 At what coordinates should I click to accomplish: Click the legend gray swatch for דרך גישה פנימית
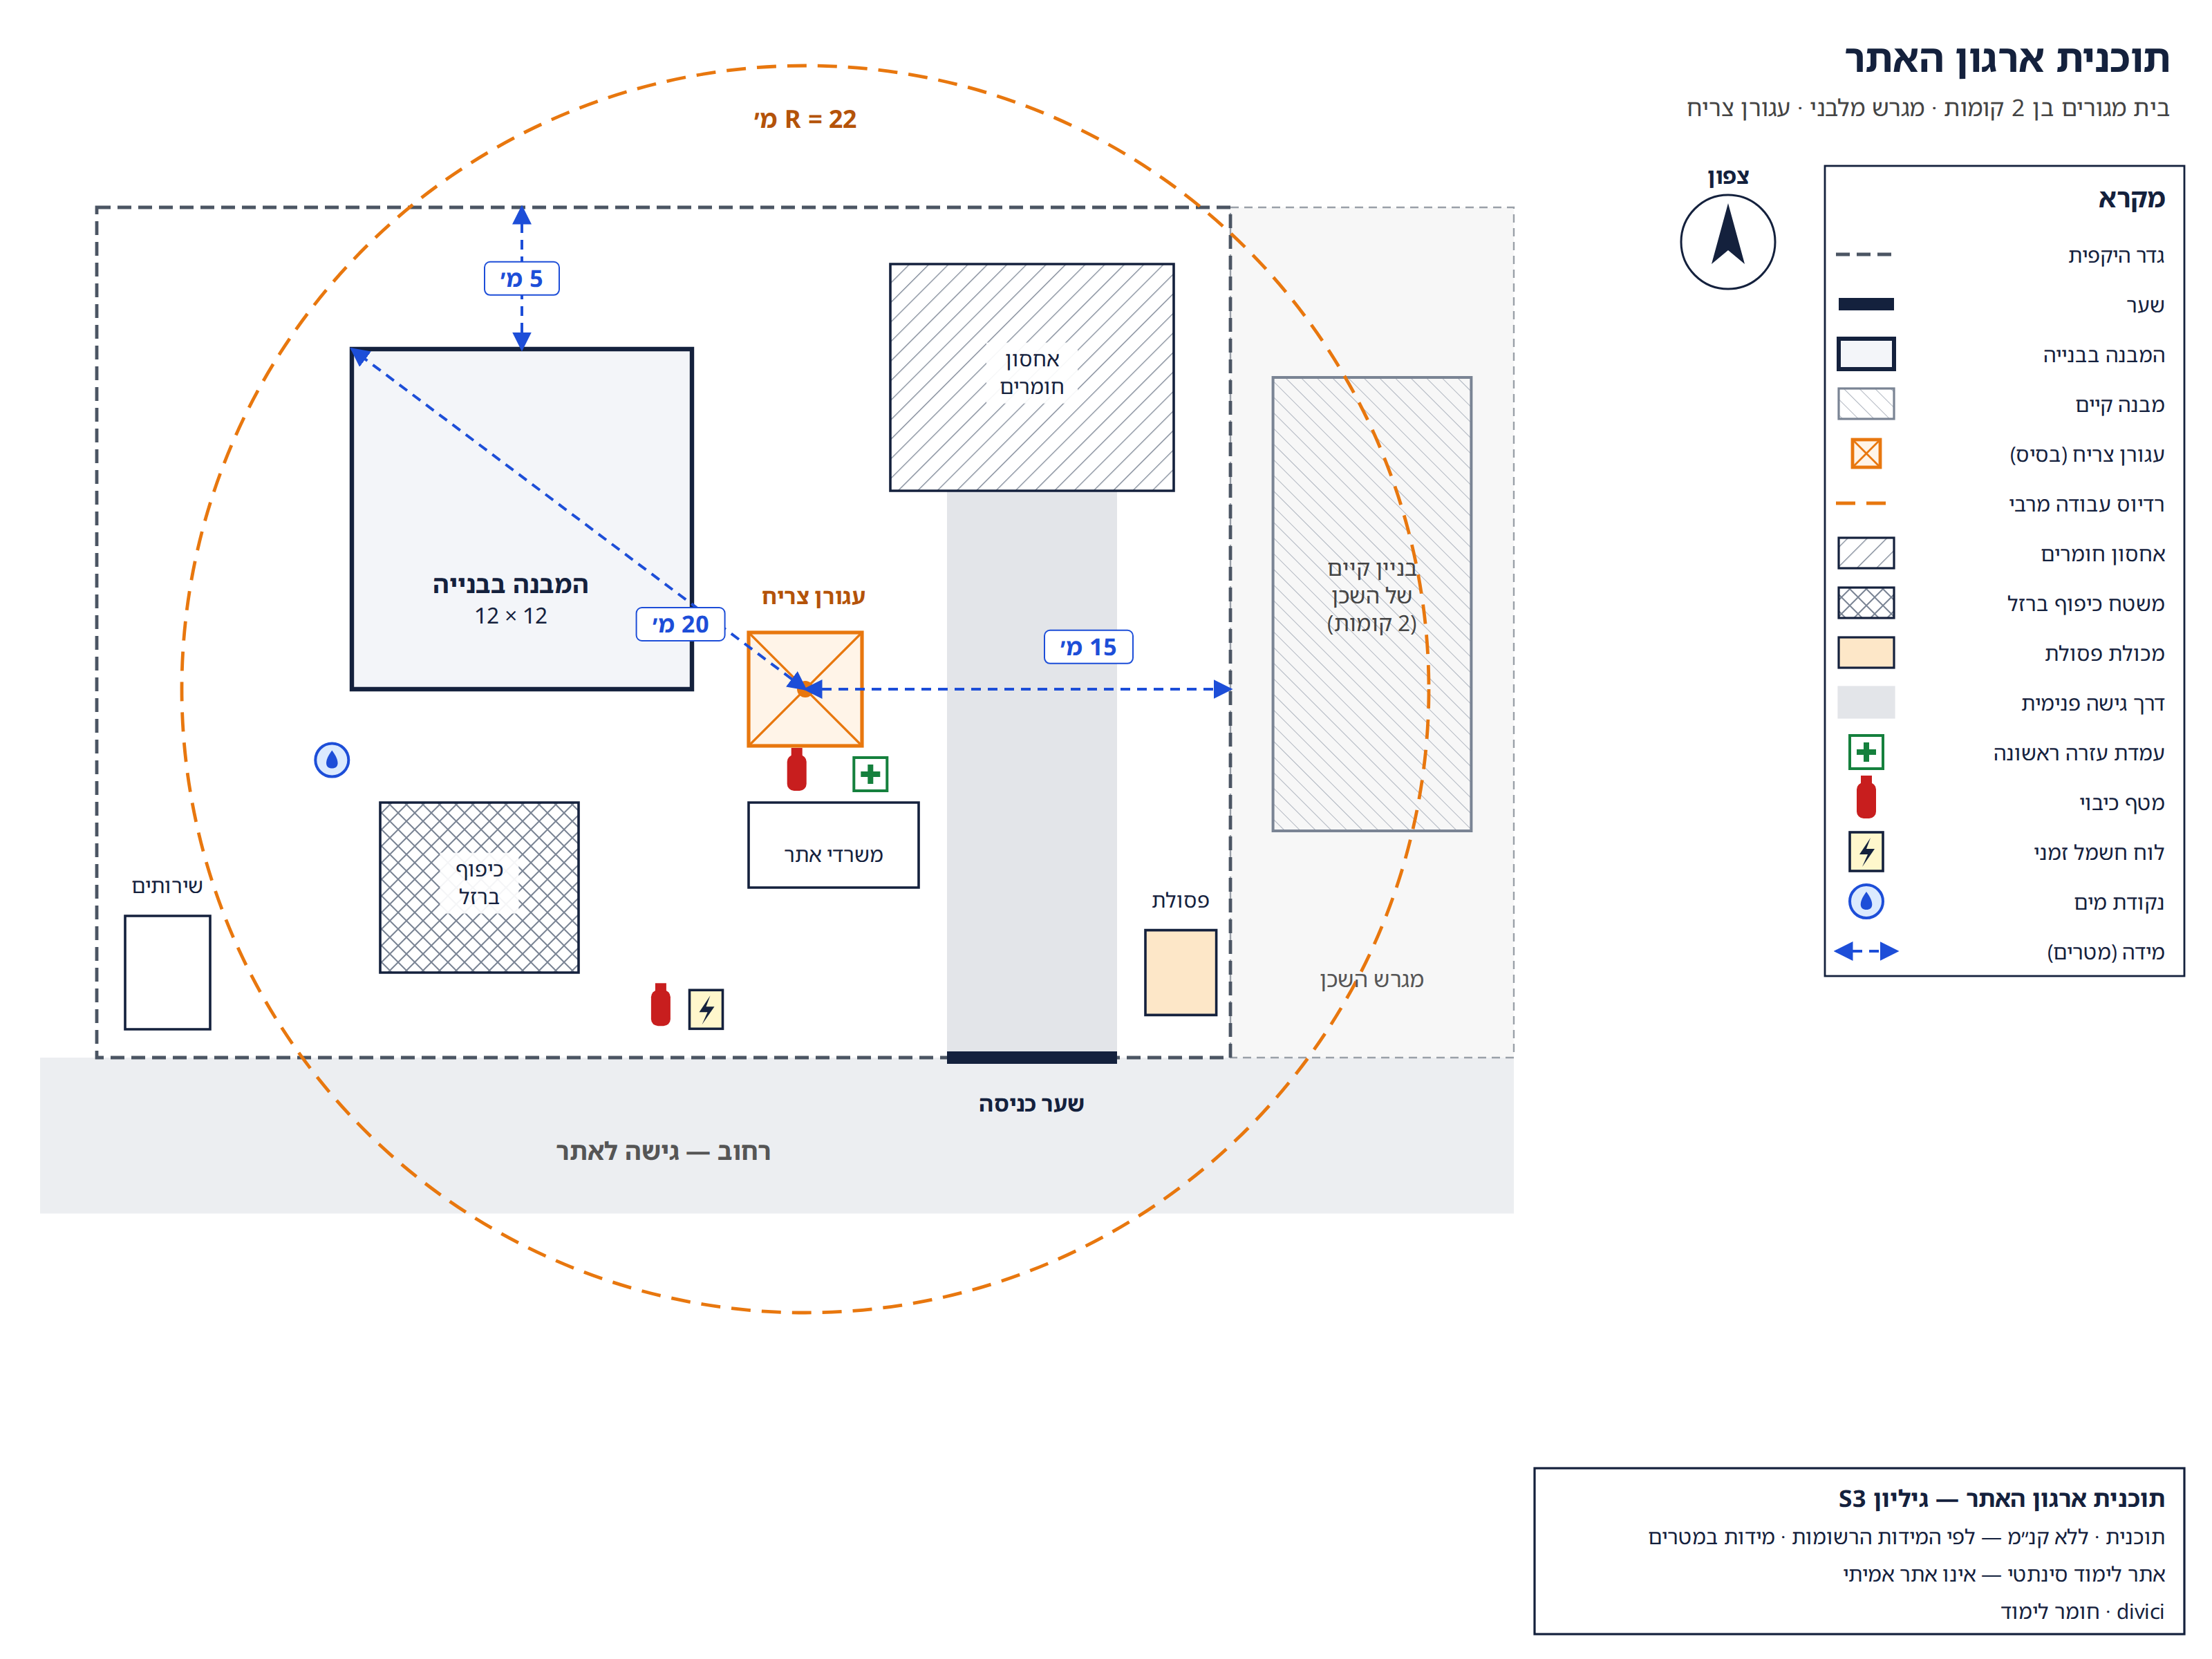point(1866,703)
